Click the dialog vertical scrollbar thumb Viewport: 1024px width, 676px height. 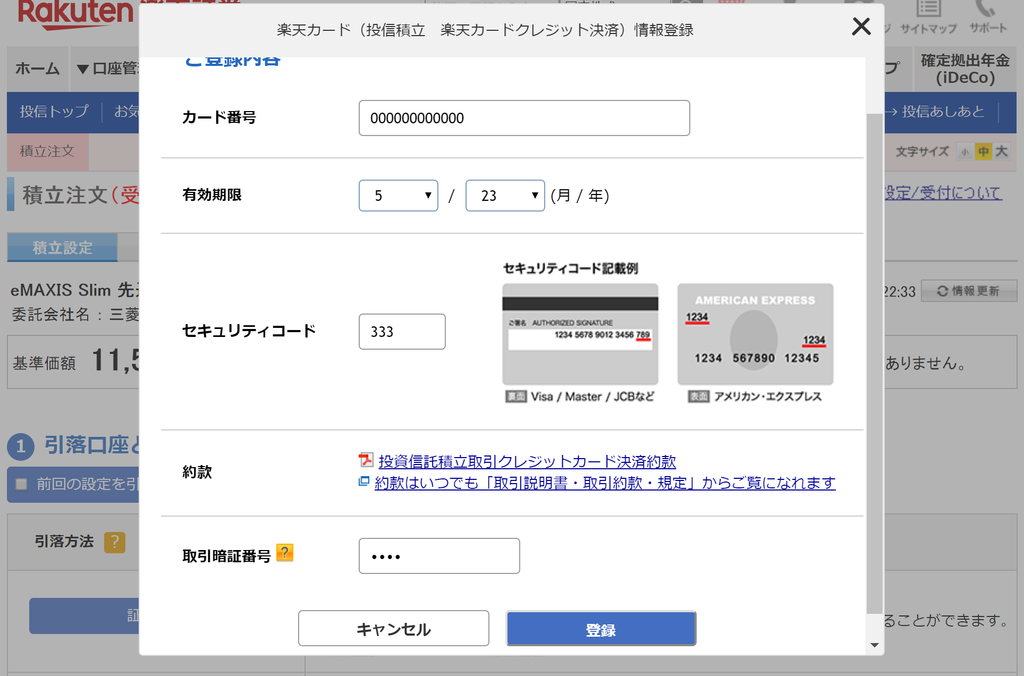click(x=874, y=362)
